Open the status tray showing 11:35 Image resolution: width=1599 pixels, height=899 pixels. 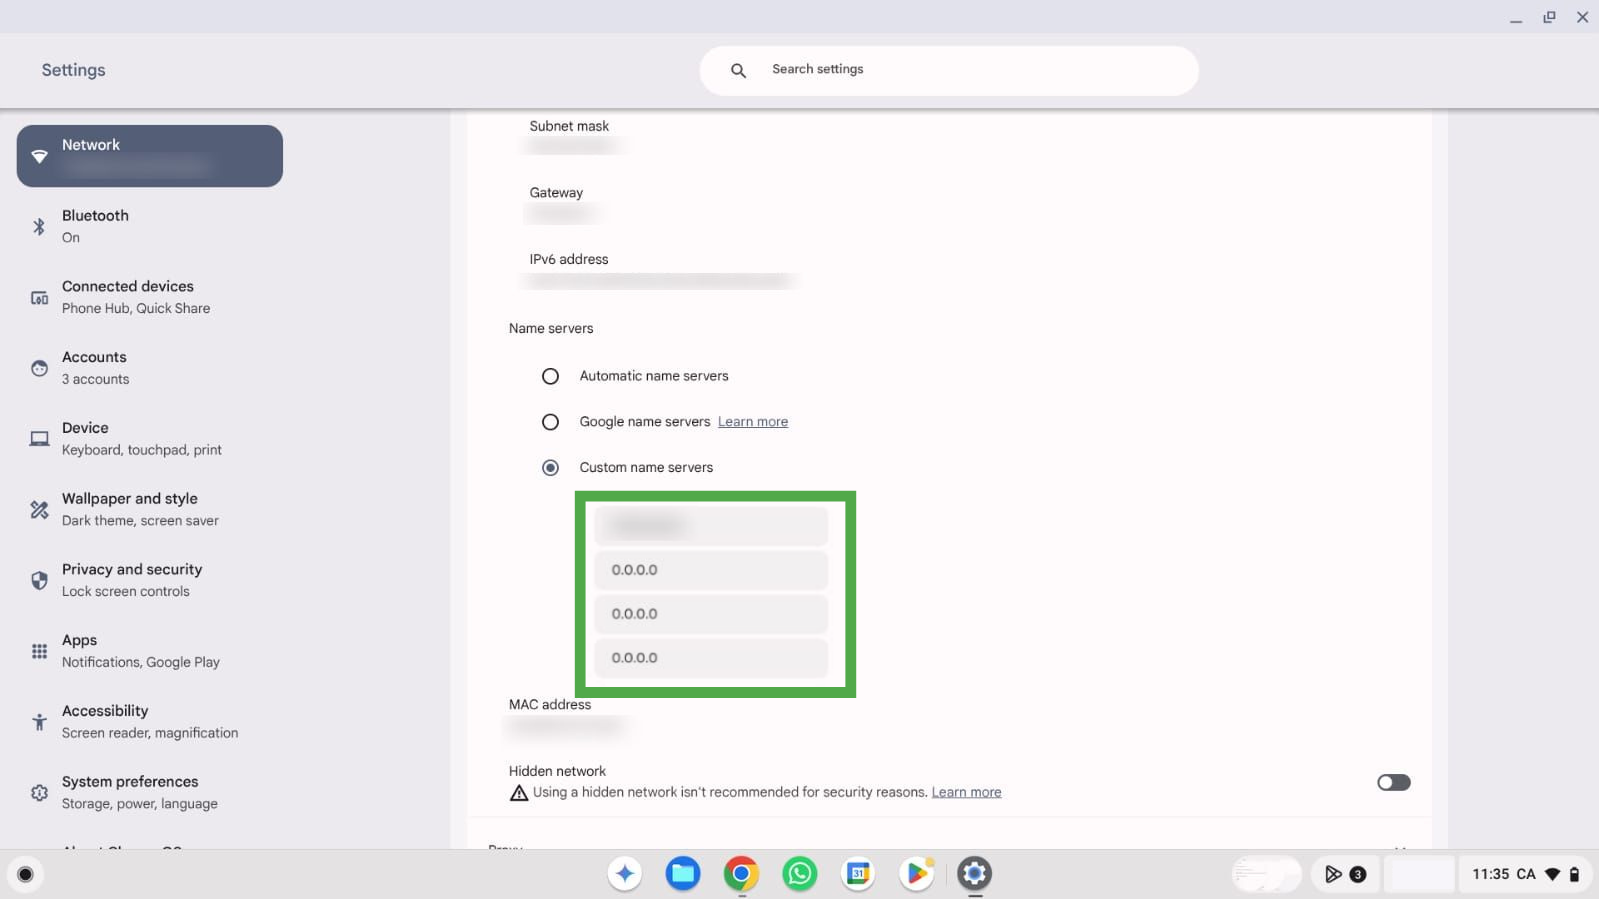[x=1525, y=874]
